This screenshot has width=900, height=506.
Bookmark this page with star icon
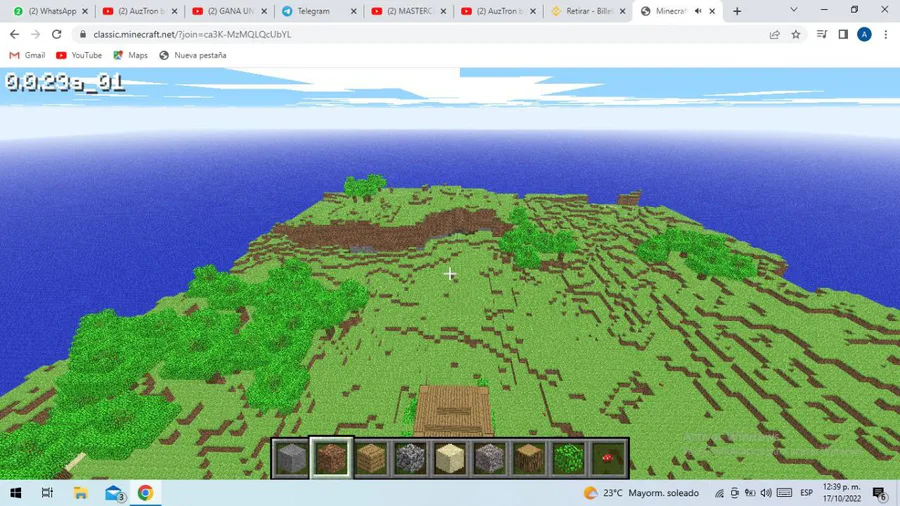[796, 34]
